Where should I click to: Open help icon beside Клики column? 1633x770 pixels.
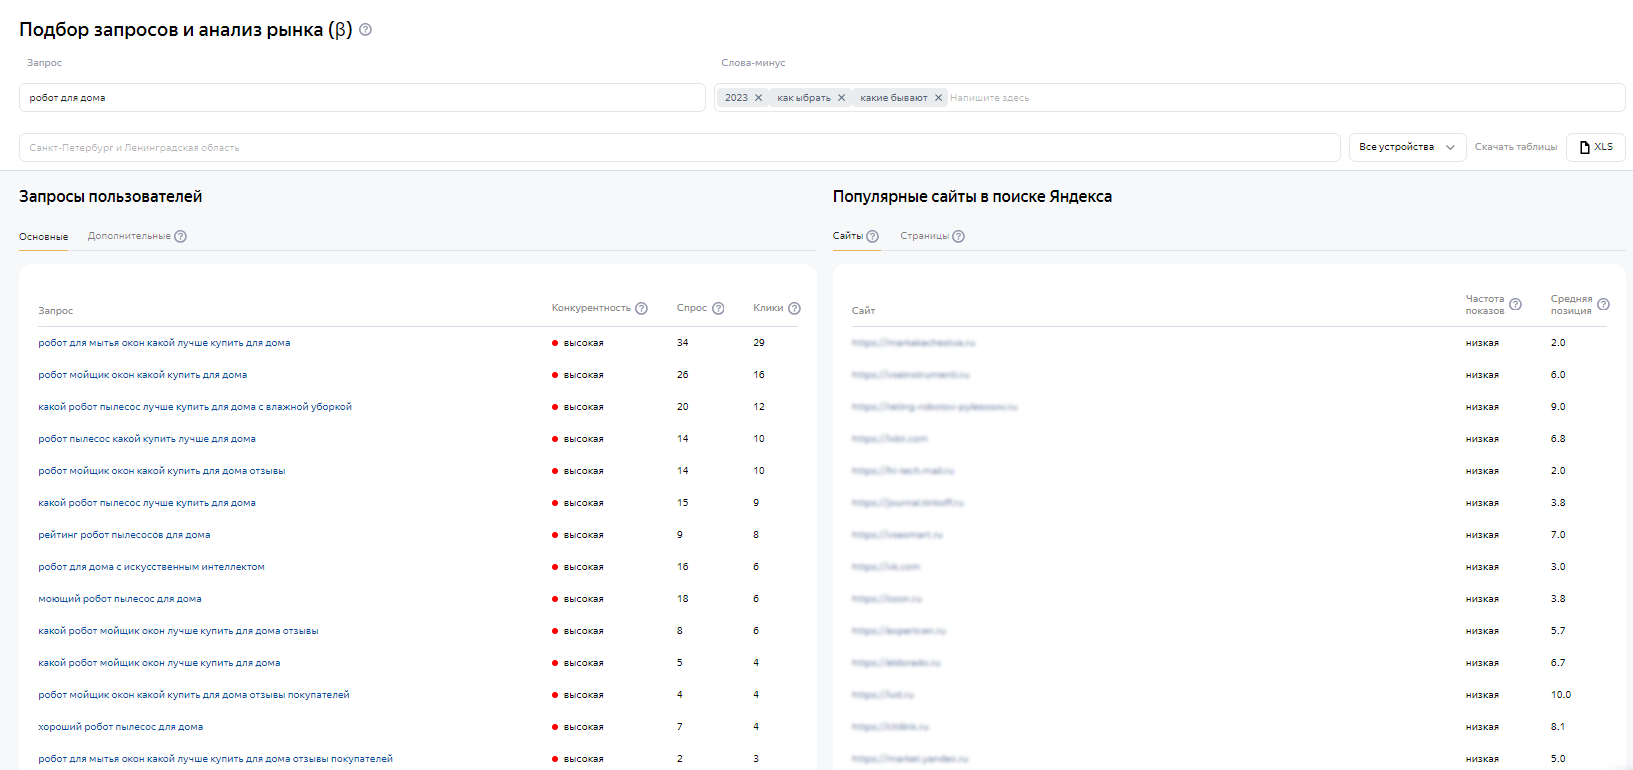[795, 309]
